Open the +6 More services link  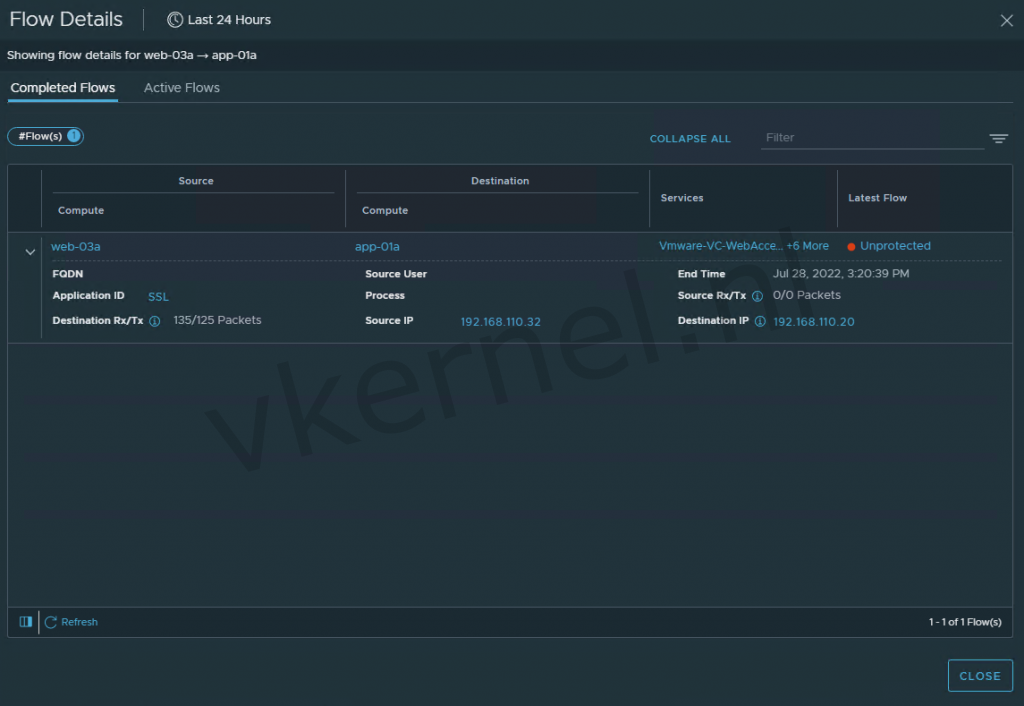tap(807, 245)
